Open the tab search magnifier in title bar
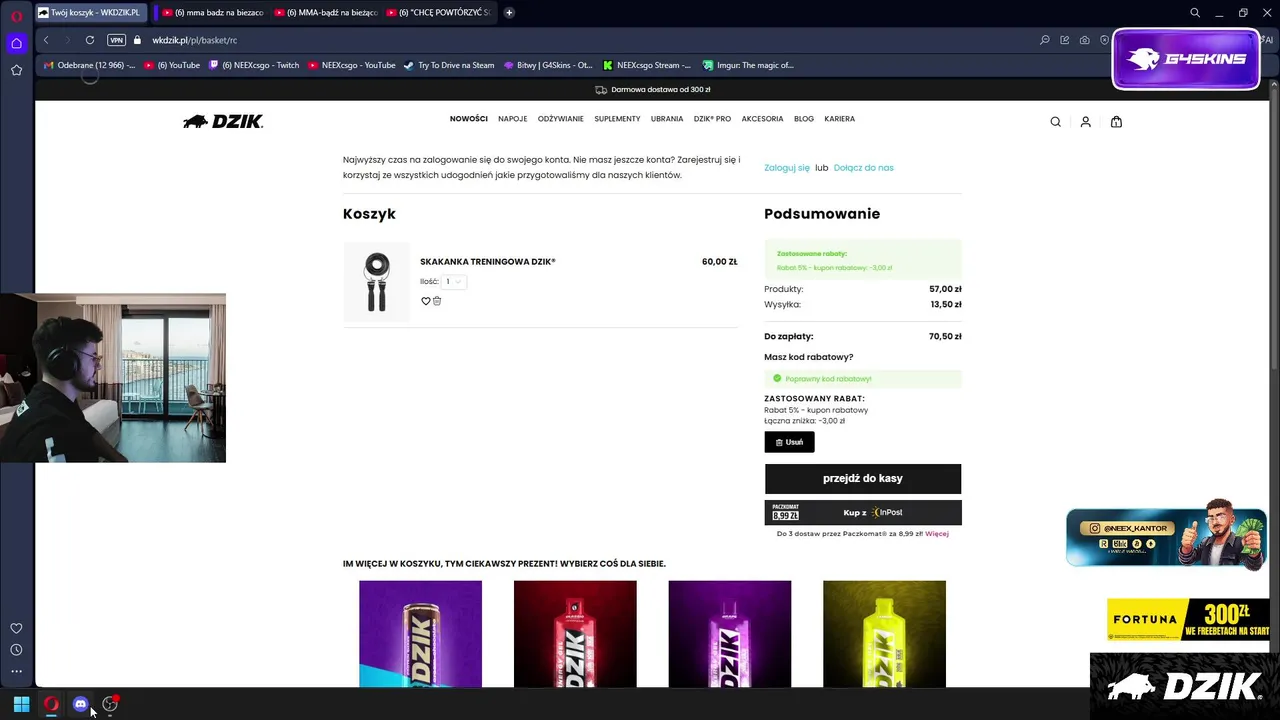The width and height of the screenshot is (1280, 720). coord(1195,13)
